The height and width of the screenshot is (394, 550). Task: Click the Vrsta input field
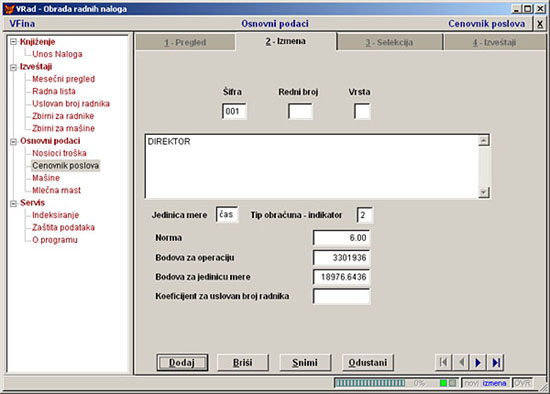tap(362, 111)
